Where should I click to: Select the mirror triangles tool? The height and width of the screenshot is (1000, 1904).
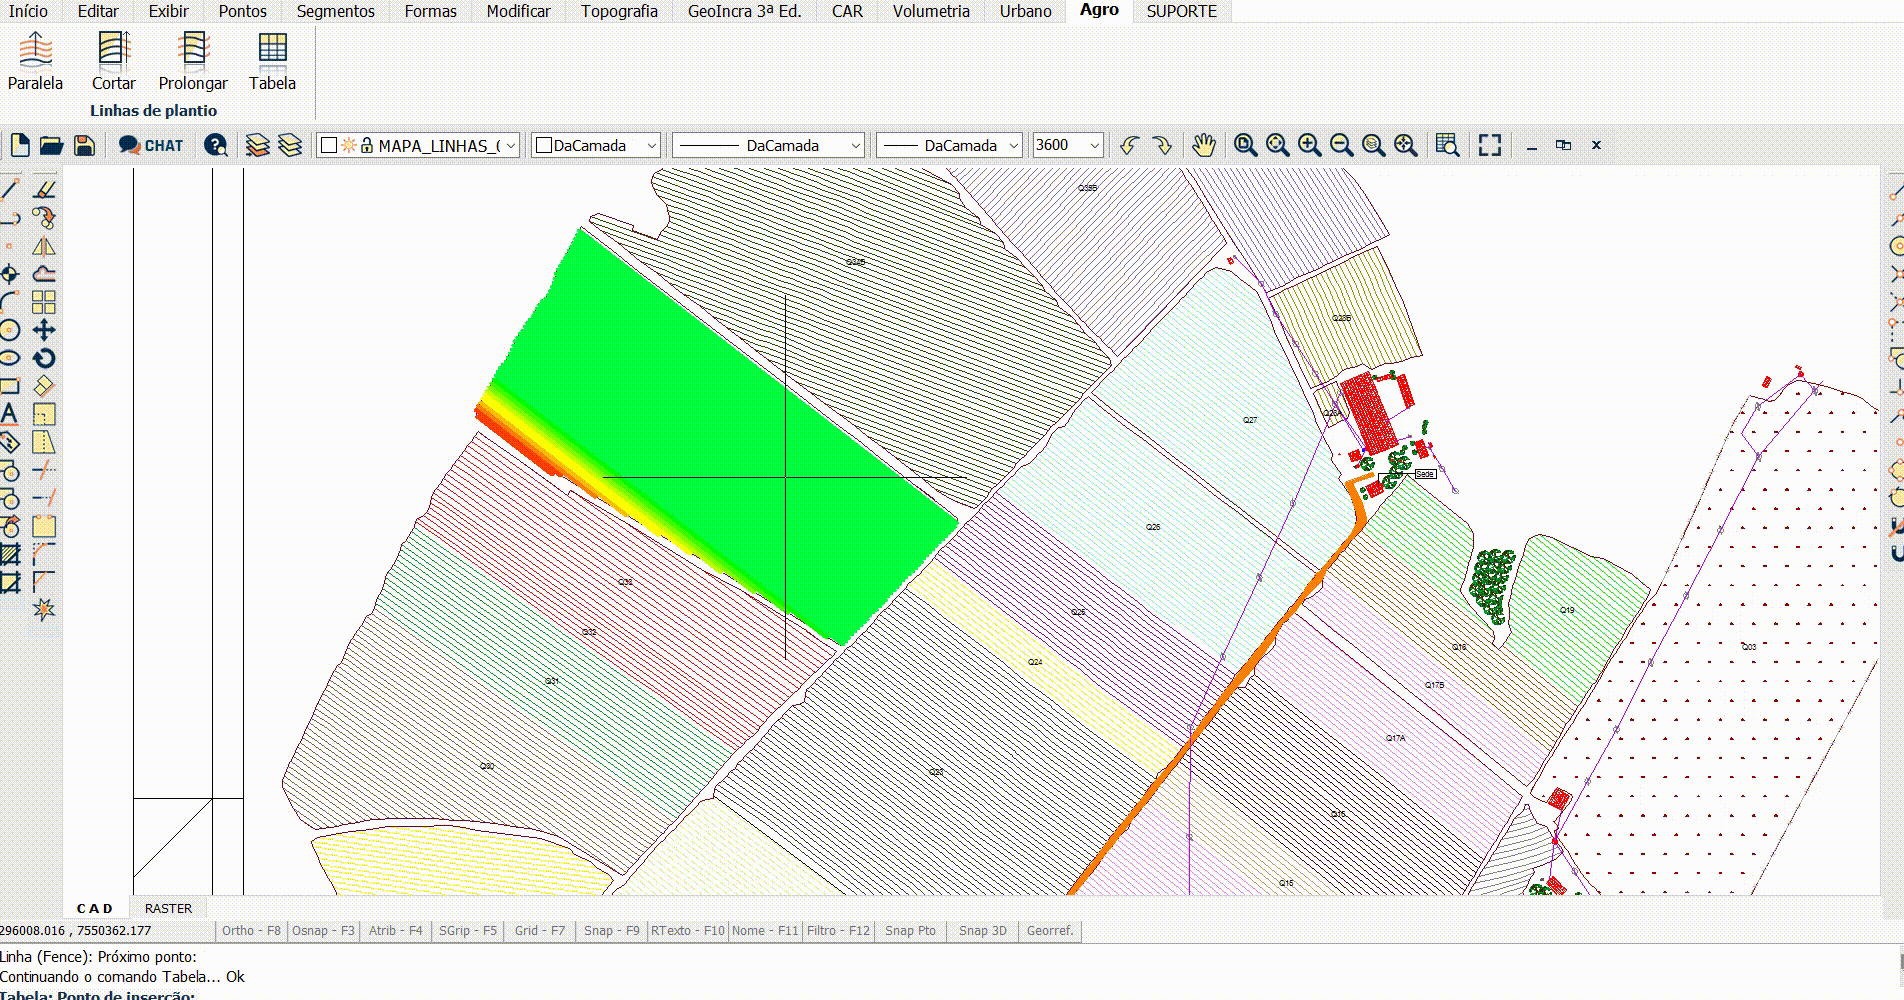point(44,246)
